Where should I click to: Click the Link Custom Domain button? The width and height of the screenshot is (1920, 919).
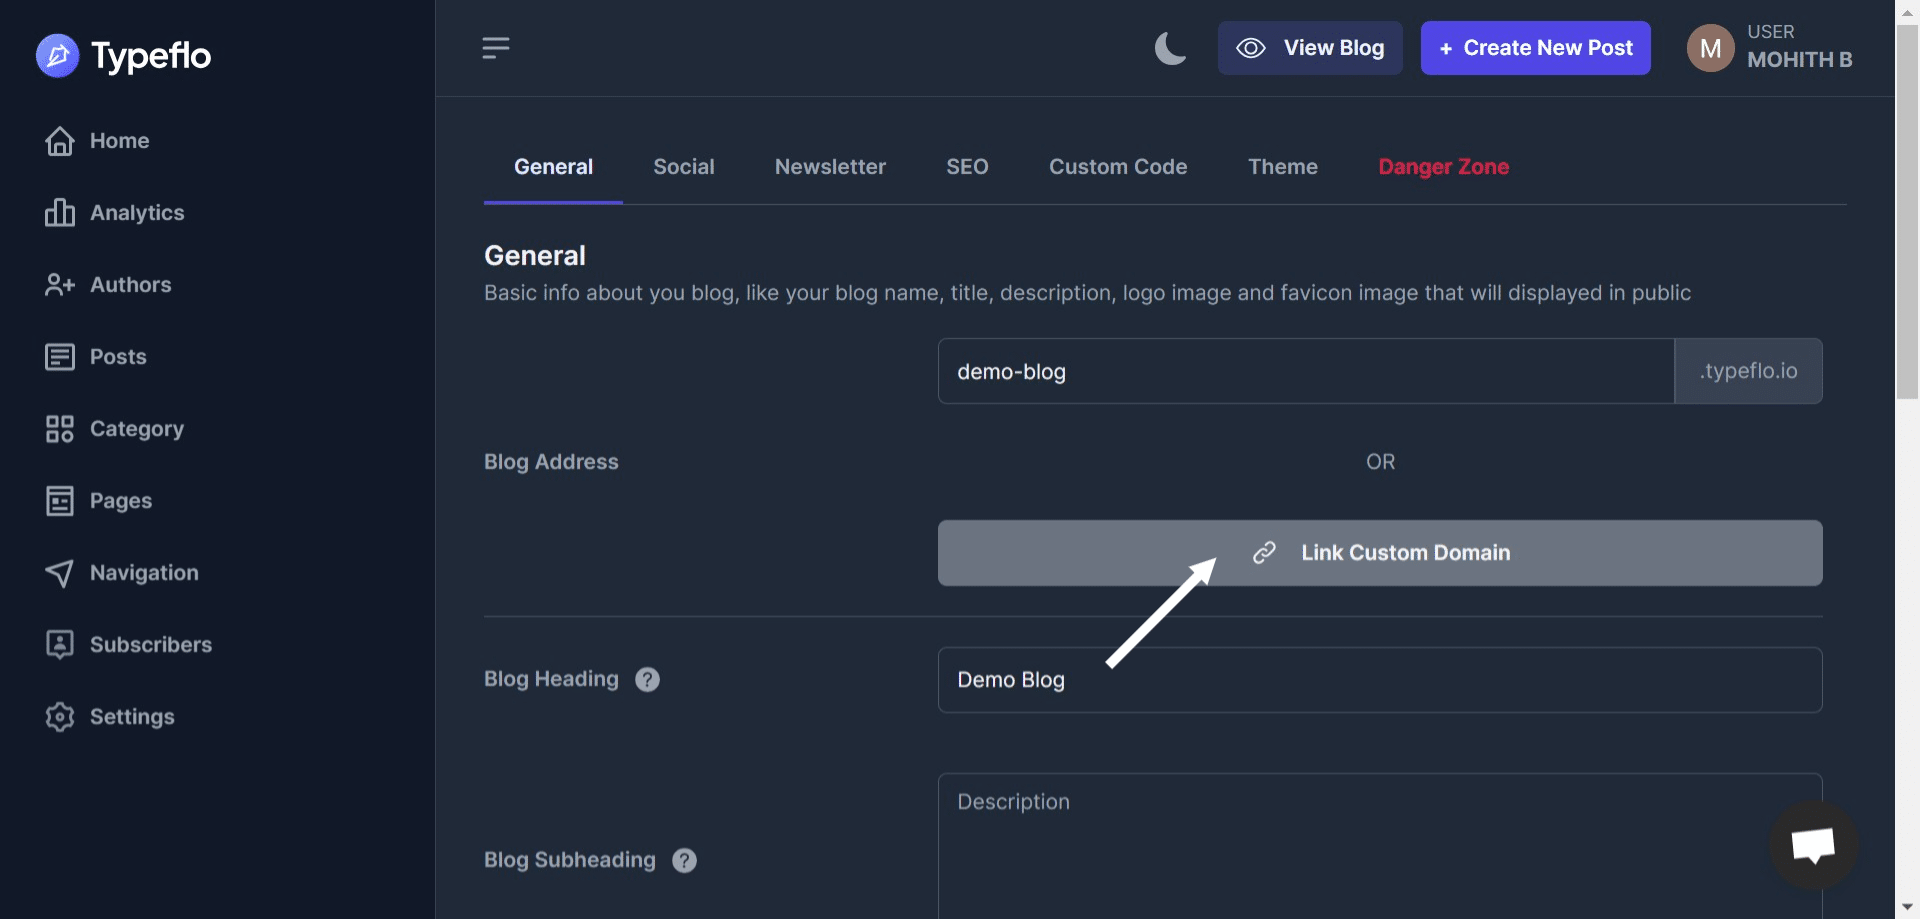tap(1380, 552)
